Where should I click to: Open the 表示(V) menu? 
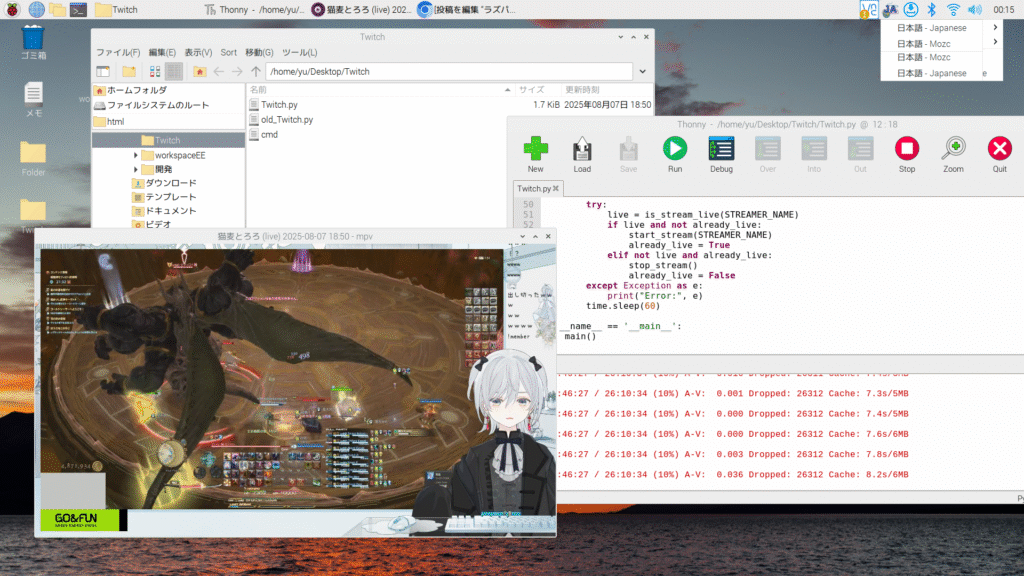(198, 52)
